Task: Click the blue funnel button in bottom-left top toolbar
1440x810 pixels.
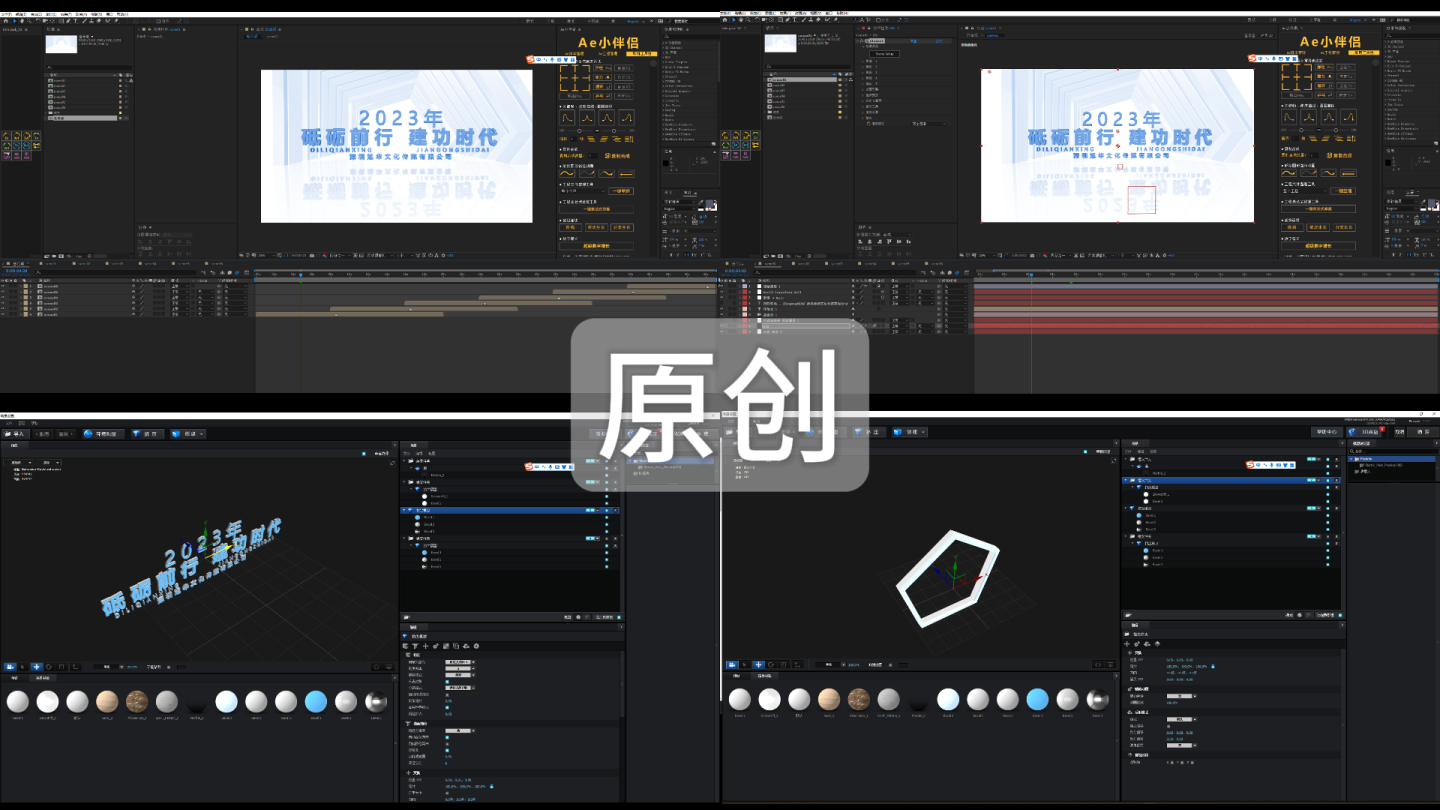Action: pyautogui.click(x=145, y=434)
